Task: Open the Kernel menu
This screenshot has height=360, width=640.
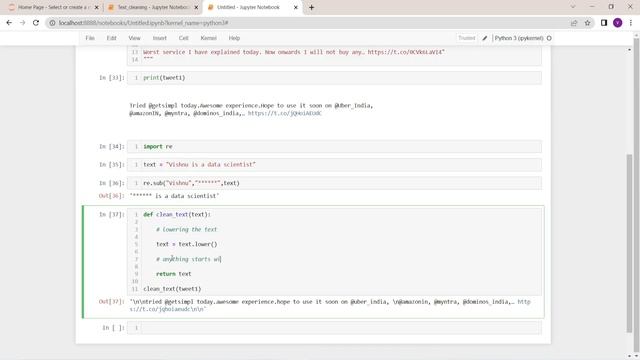Action: (208, 38)
